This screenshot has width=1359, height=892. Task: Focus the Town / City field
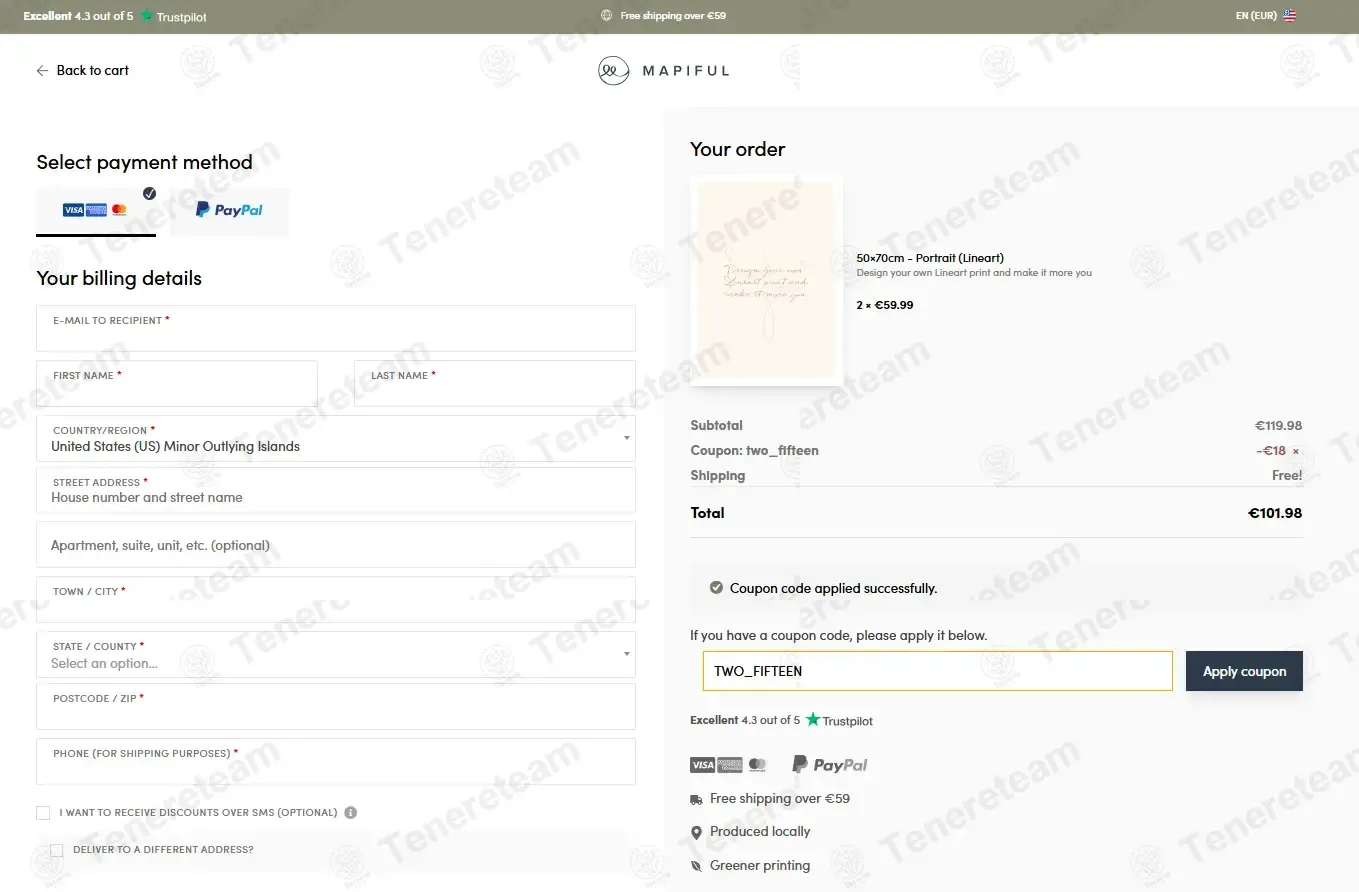tap(336, 600)
